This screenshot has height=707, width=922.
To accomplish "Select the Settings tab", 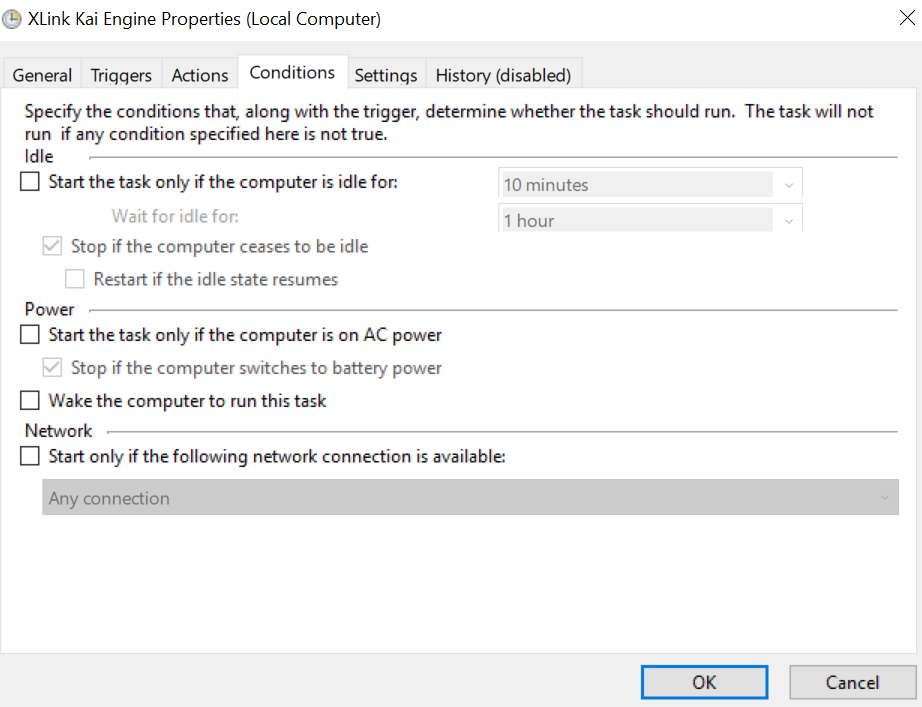I will pyautogui.click(x=386, y=75).
